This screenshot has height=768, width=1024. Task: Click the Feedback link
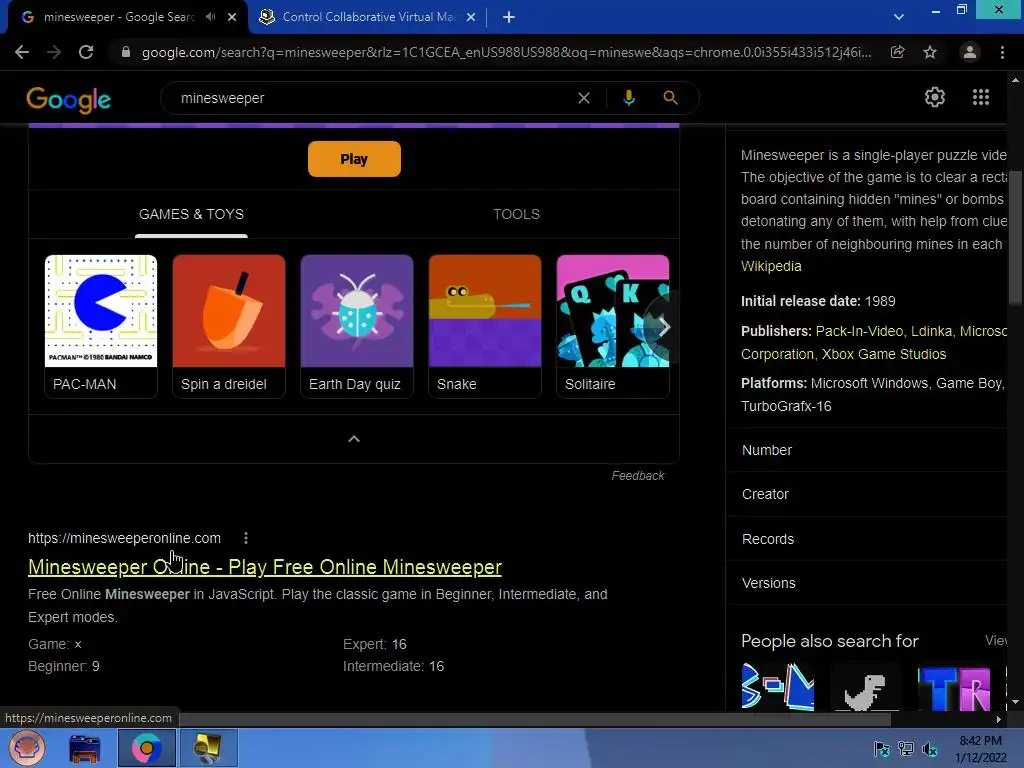637,475
